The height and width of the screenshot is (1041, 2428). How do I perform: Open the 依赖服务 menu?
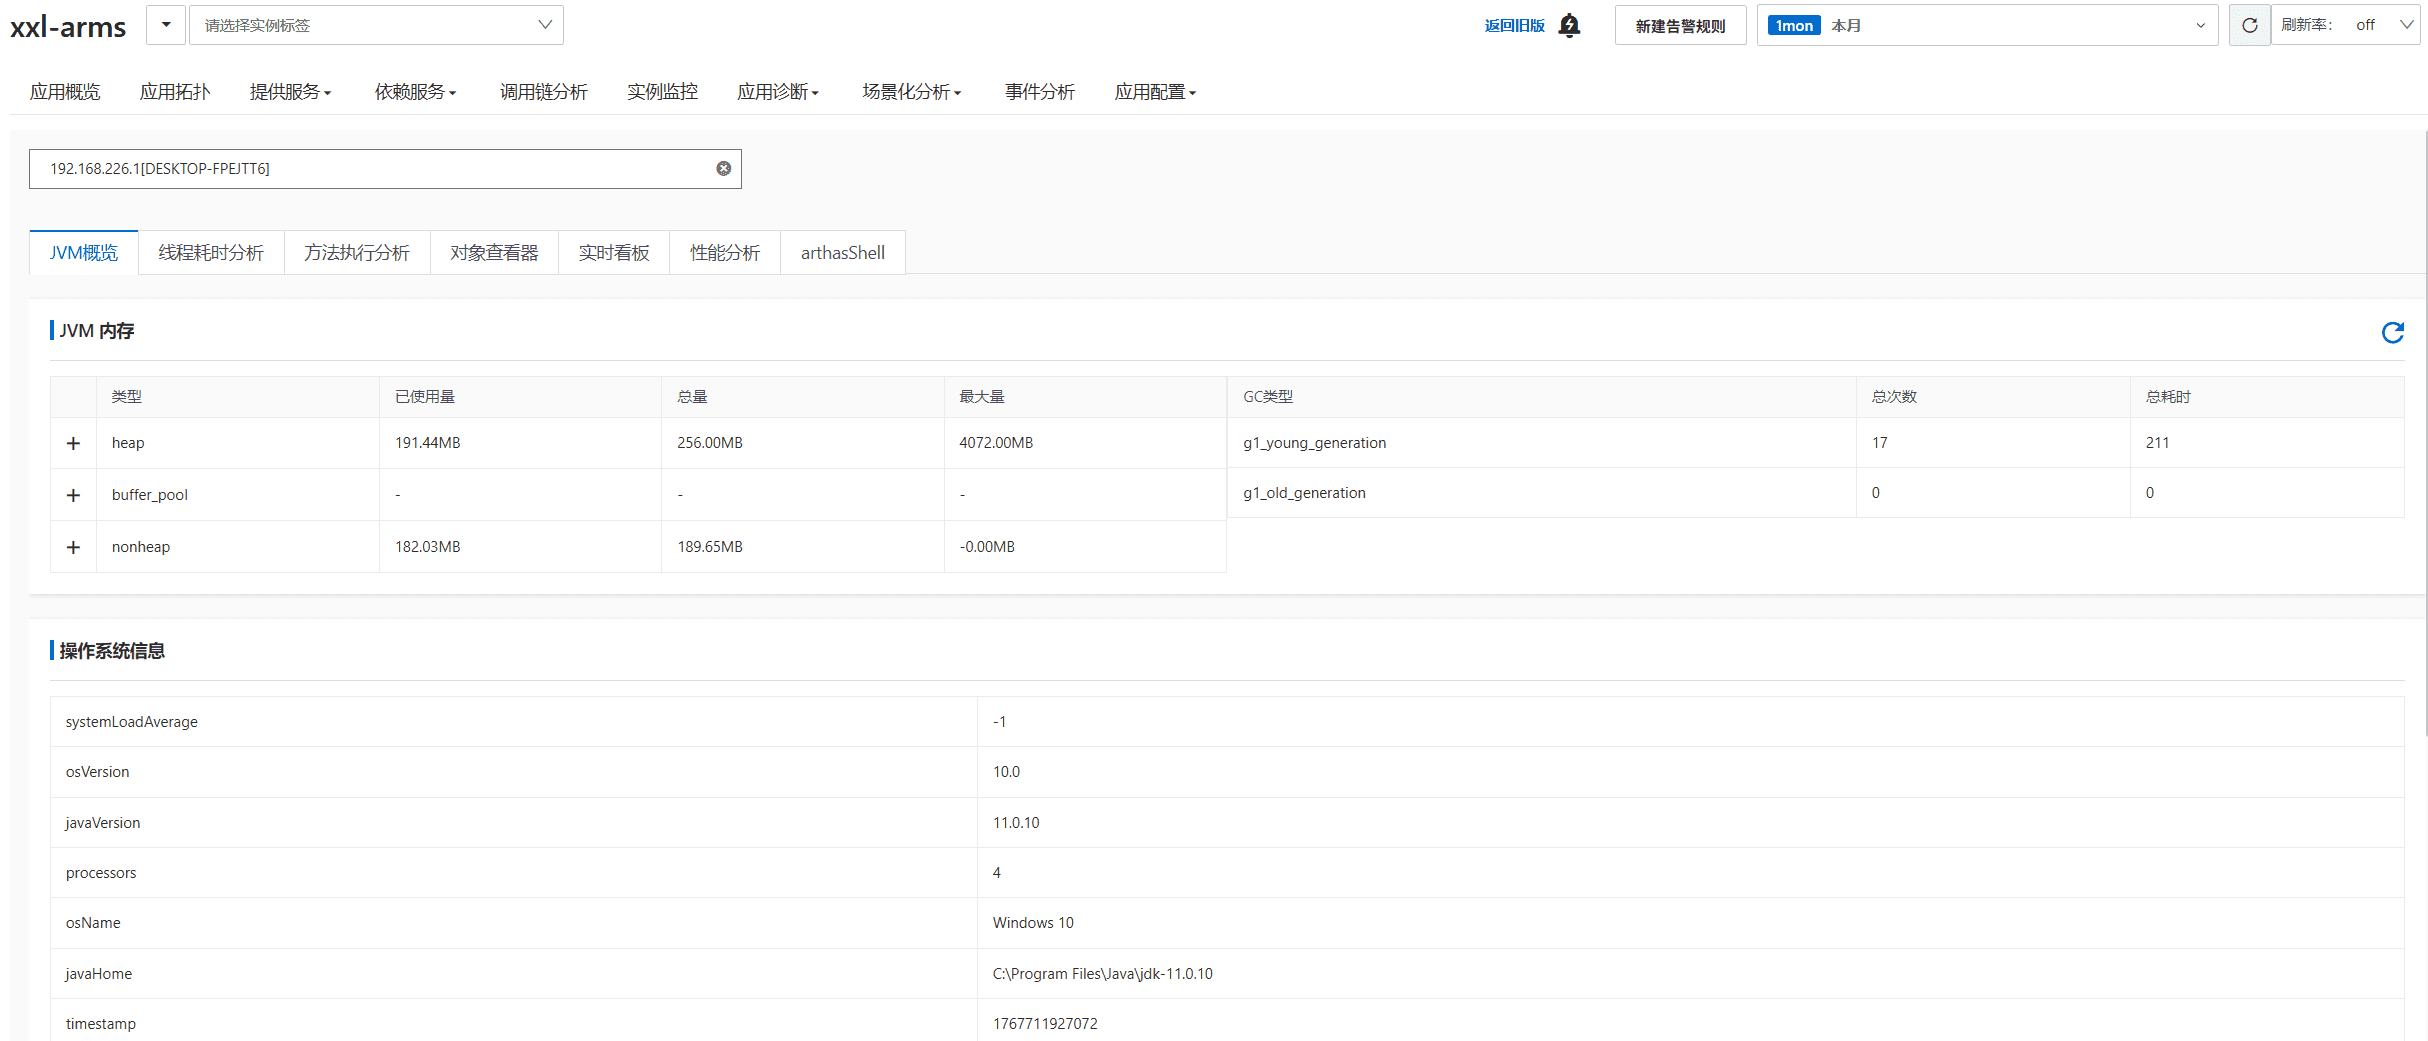pos(415,92)
